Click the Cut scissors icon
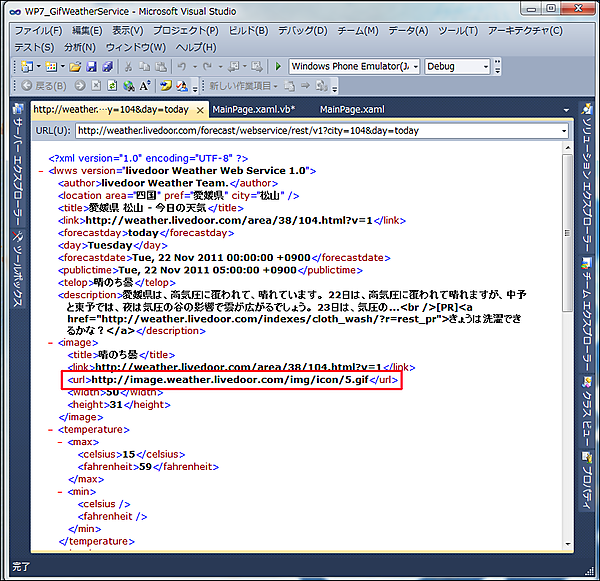 click(x=130, y=66)
